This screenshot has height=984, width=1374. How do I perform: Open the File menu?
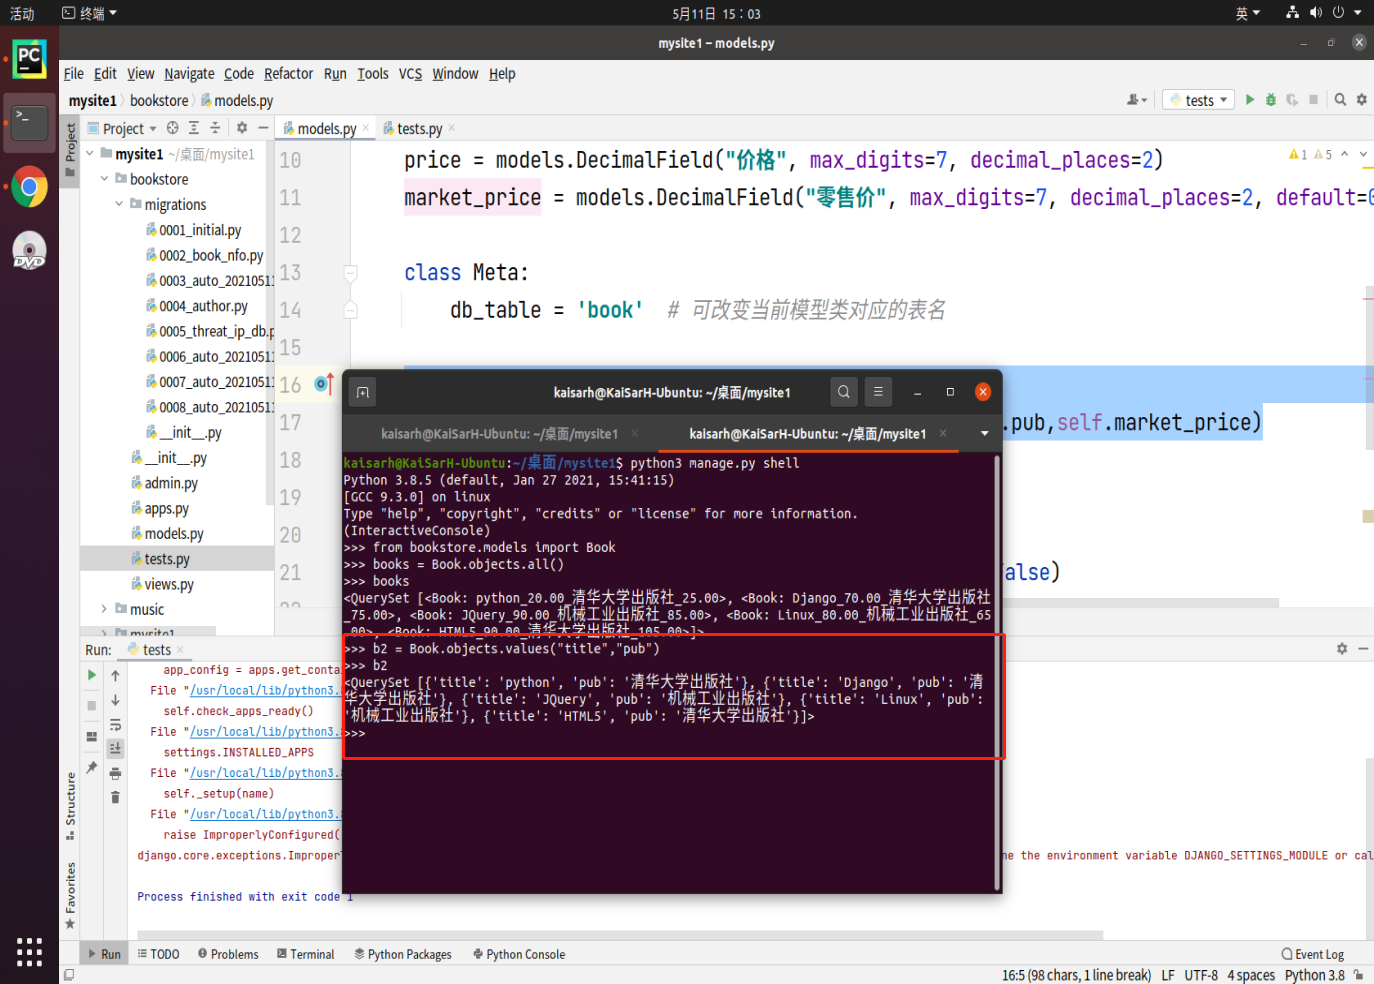tap(73, 73)
